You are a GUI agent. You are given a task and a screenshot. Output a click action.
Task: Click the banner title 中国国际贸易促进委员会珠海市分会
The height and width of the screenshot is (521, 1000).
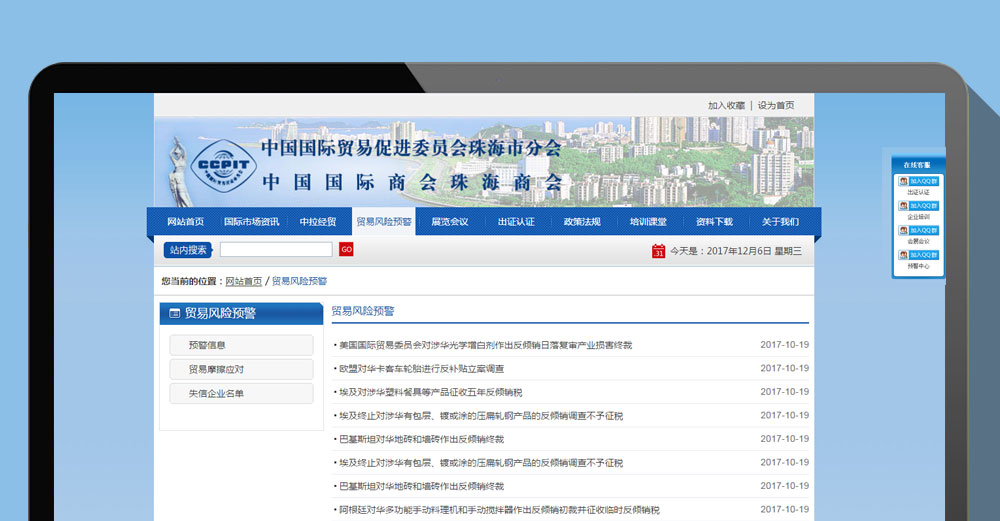tap(411, 148)
